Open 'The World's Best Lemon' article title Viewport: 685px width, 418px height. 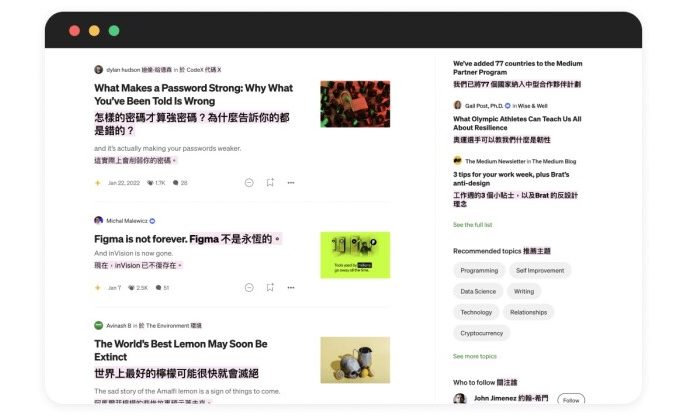pos(181,350)
